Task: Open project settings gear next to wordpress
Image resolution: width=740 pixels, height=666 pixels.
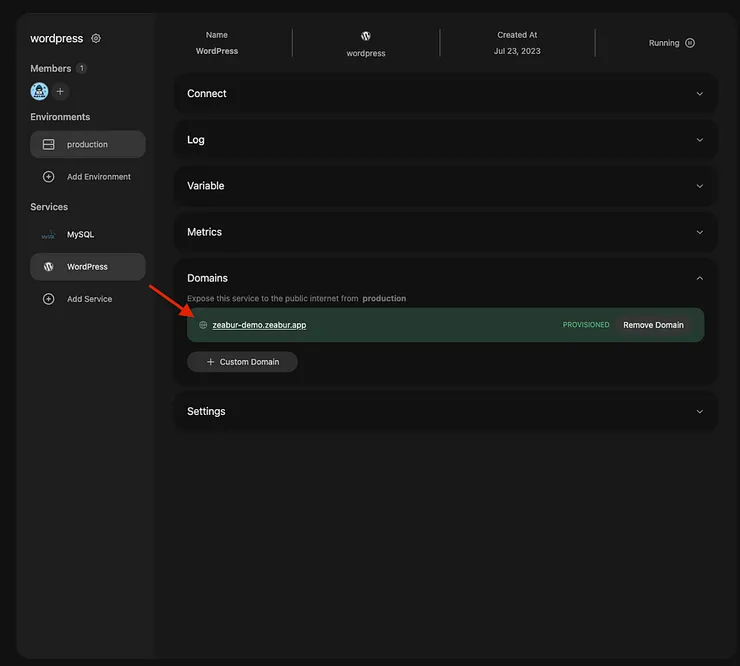Action: tap(96, 38)
